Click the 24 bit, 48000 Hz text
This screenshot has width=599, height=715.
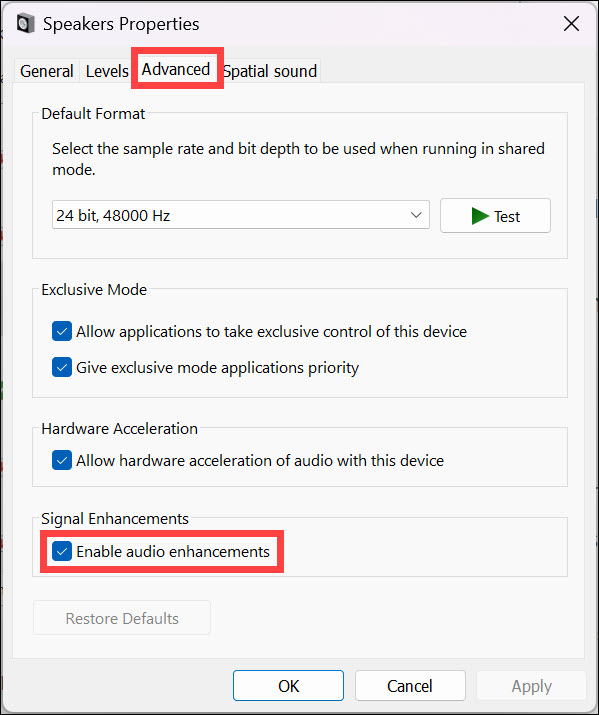[113, 215]
